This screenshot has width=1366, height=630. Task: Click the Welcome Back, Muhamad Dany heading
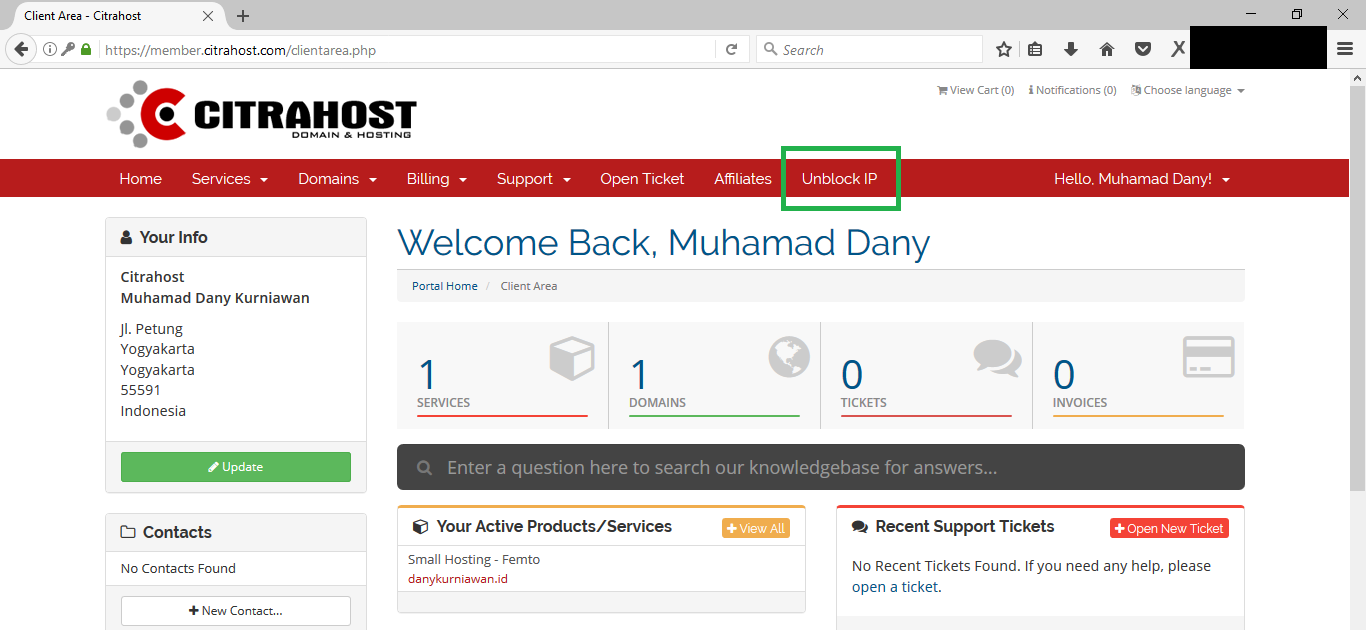click(664, 243)
